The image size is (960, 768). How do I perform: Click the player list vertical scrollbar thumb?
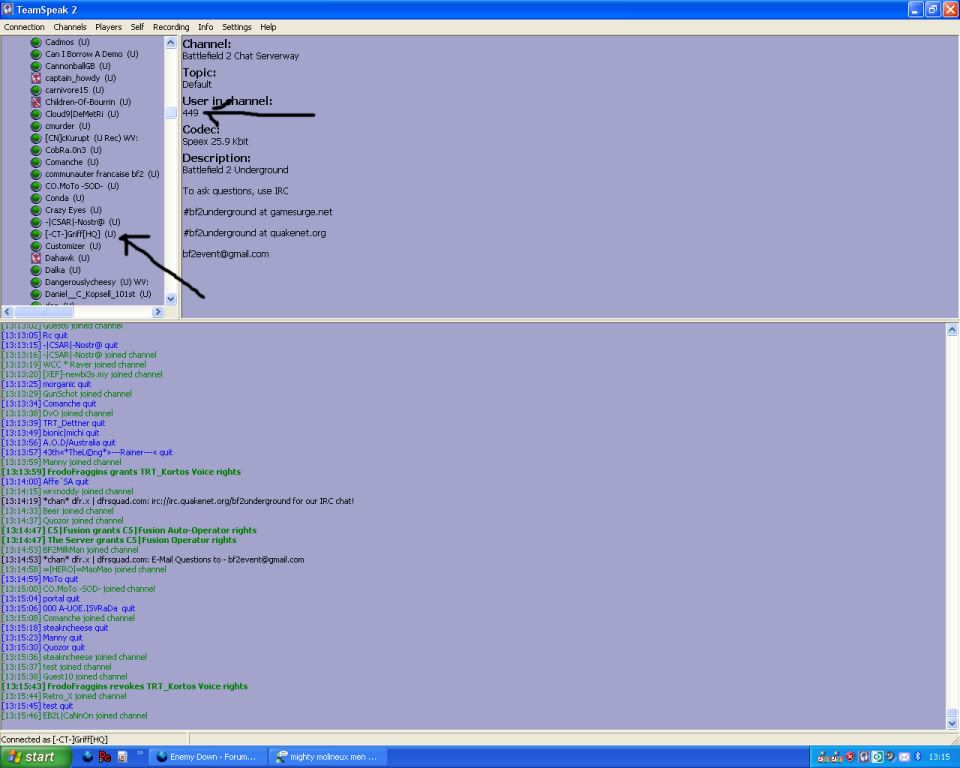tap(171, 113)
